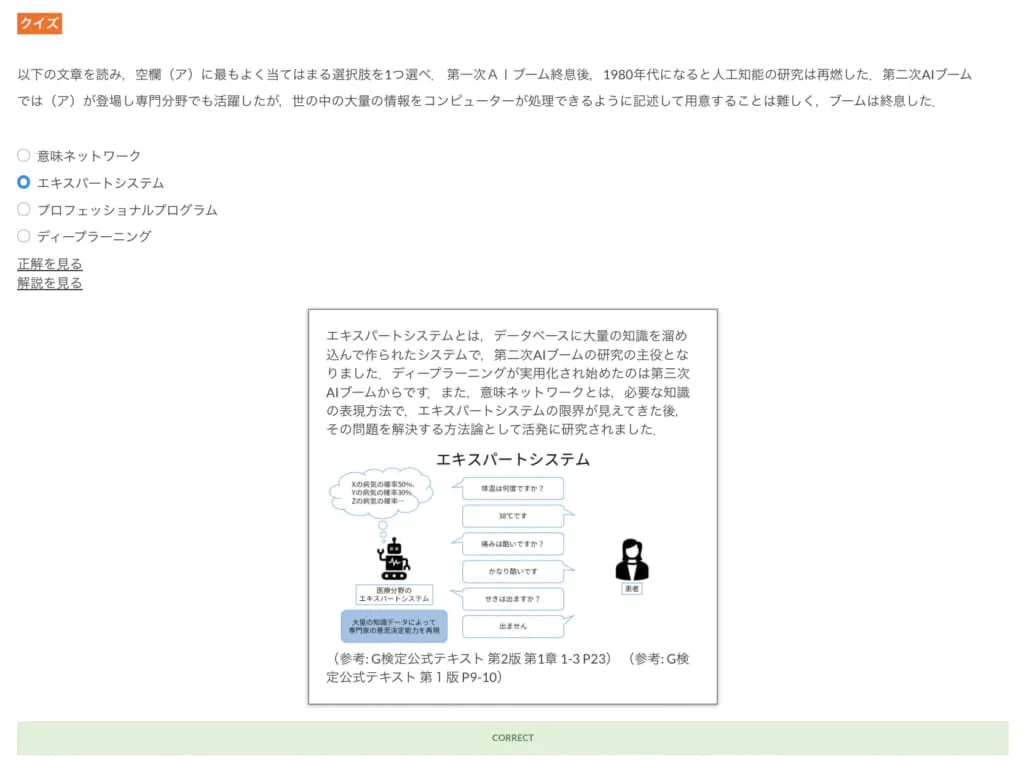
Task: Select the エキスパートシステム radio option
Action: tap(24, 182)
